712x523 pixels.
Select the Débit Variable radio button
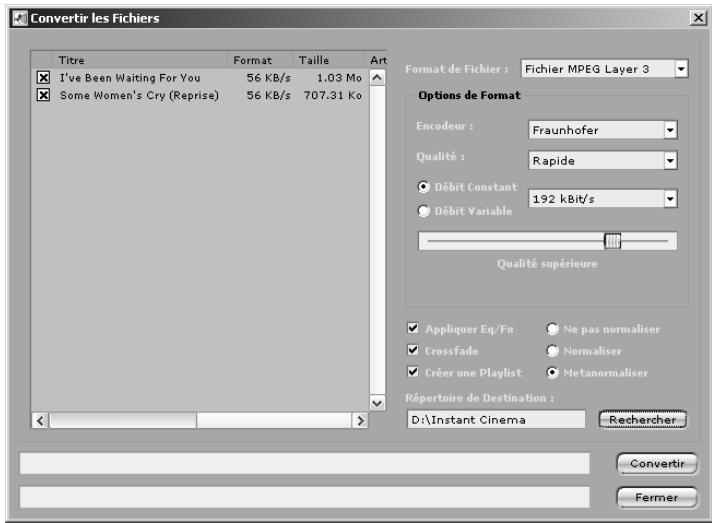424,211
